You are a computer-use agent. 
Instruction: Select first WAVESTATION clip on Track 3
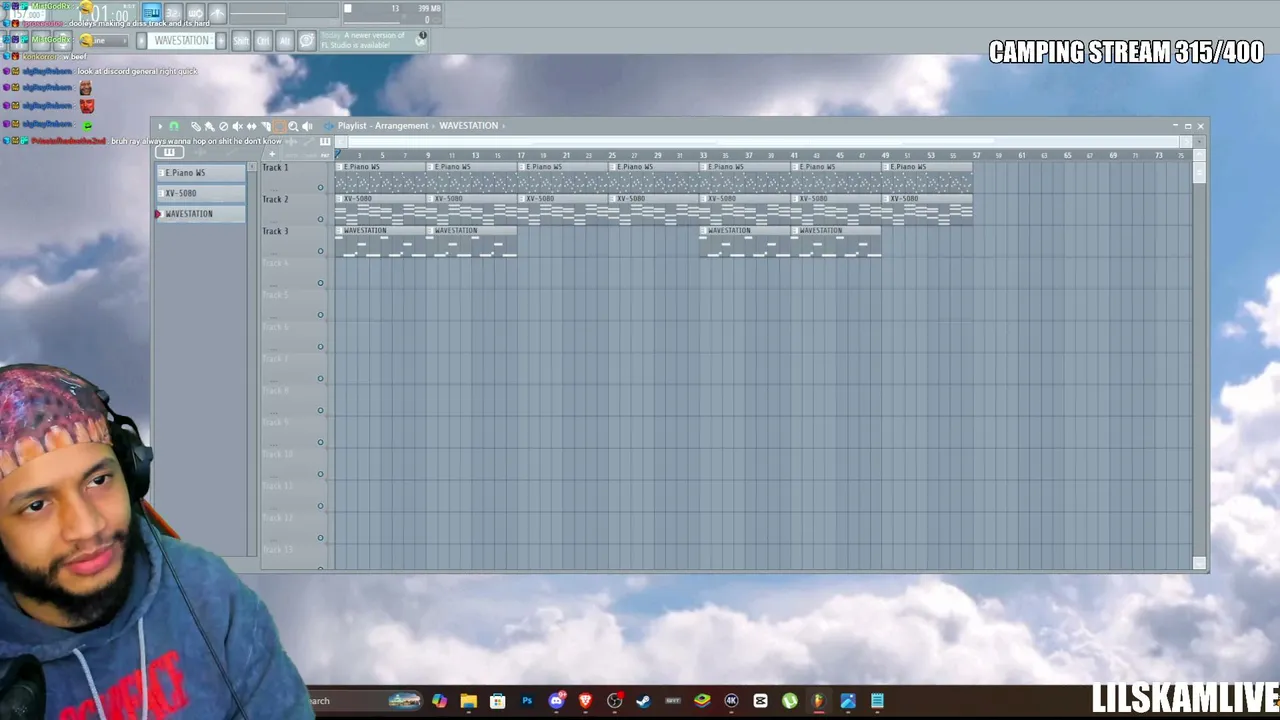tap(380, 242)
